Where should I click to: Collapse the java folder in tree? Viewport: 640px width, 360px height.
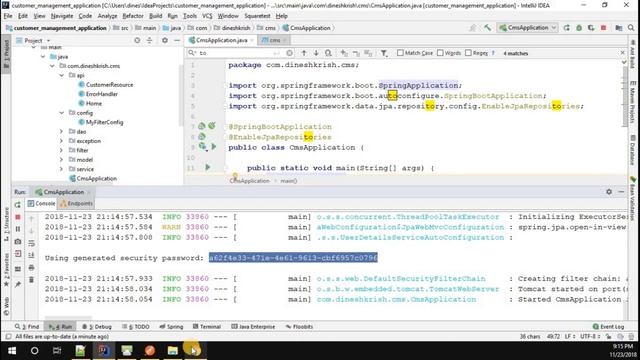[x=43, y=57]
